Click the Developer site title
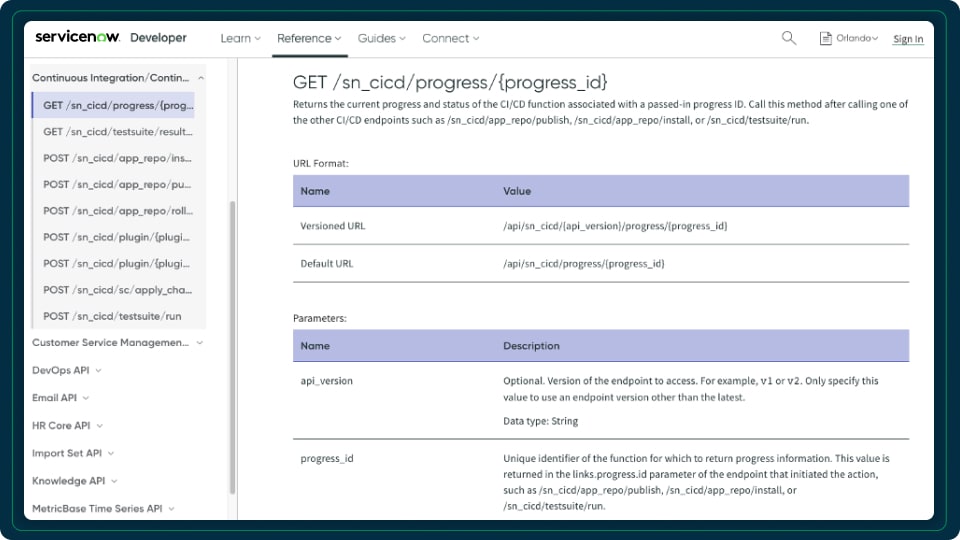Screen dimensions: 960x540 click(158, 37)
